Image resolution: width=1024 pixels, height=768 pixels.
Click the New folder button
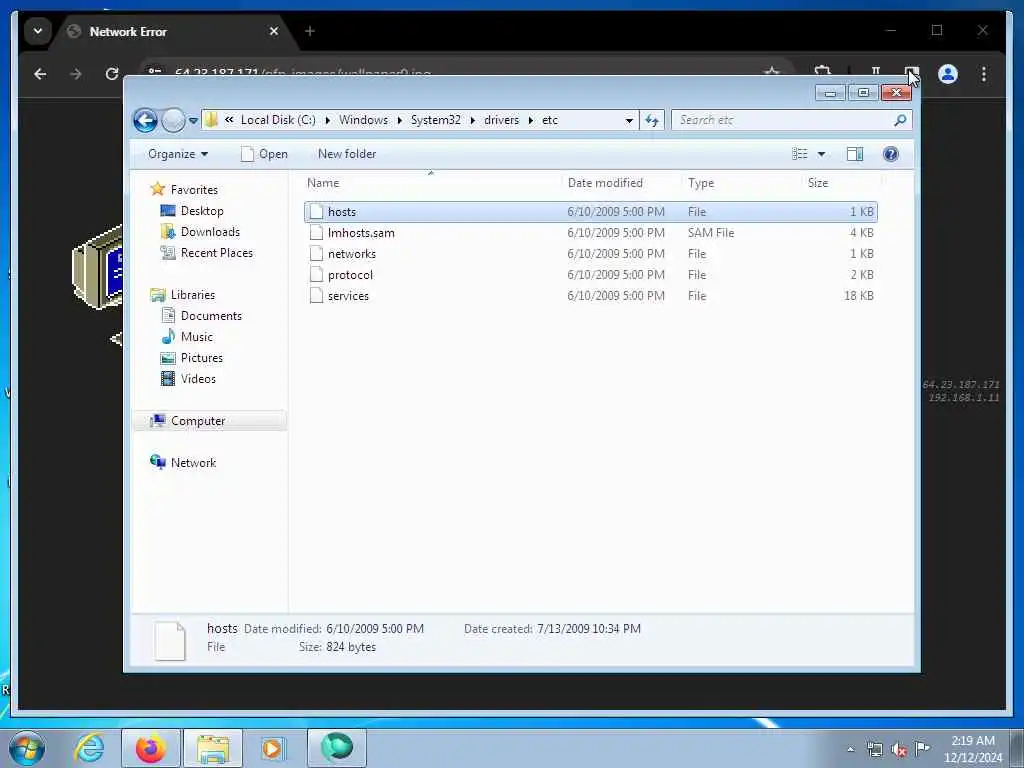pyautogui.click(x=347, y=154)
